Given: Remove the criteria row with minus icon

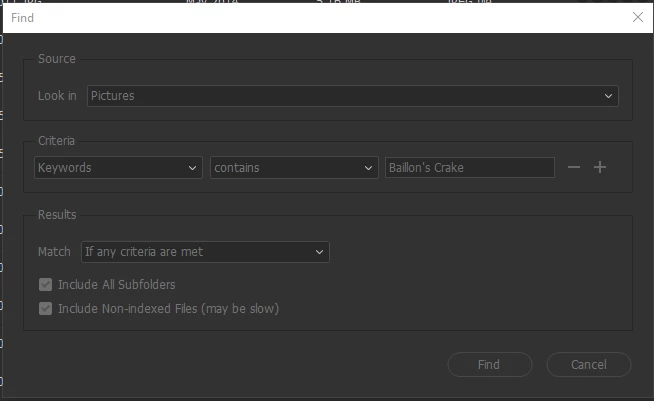Looking at the screenshot, I should 574,167.
